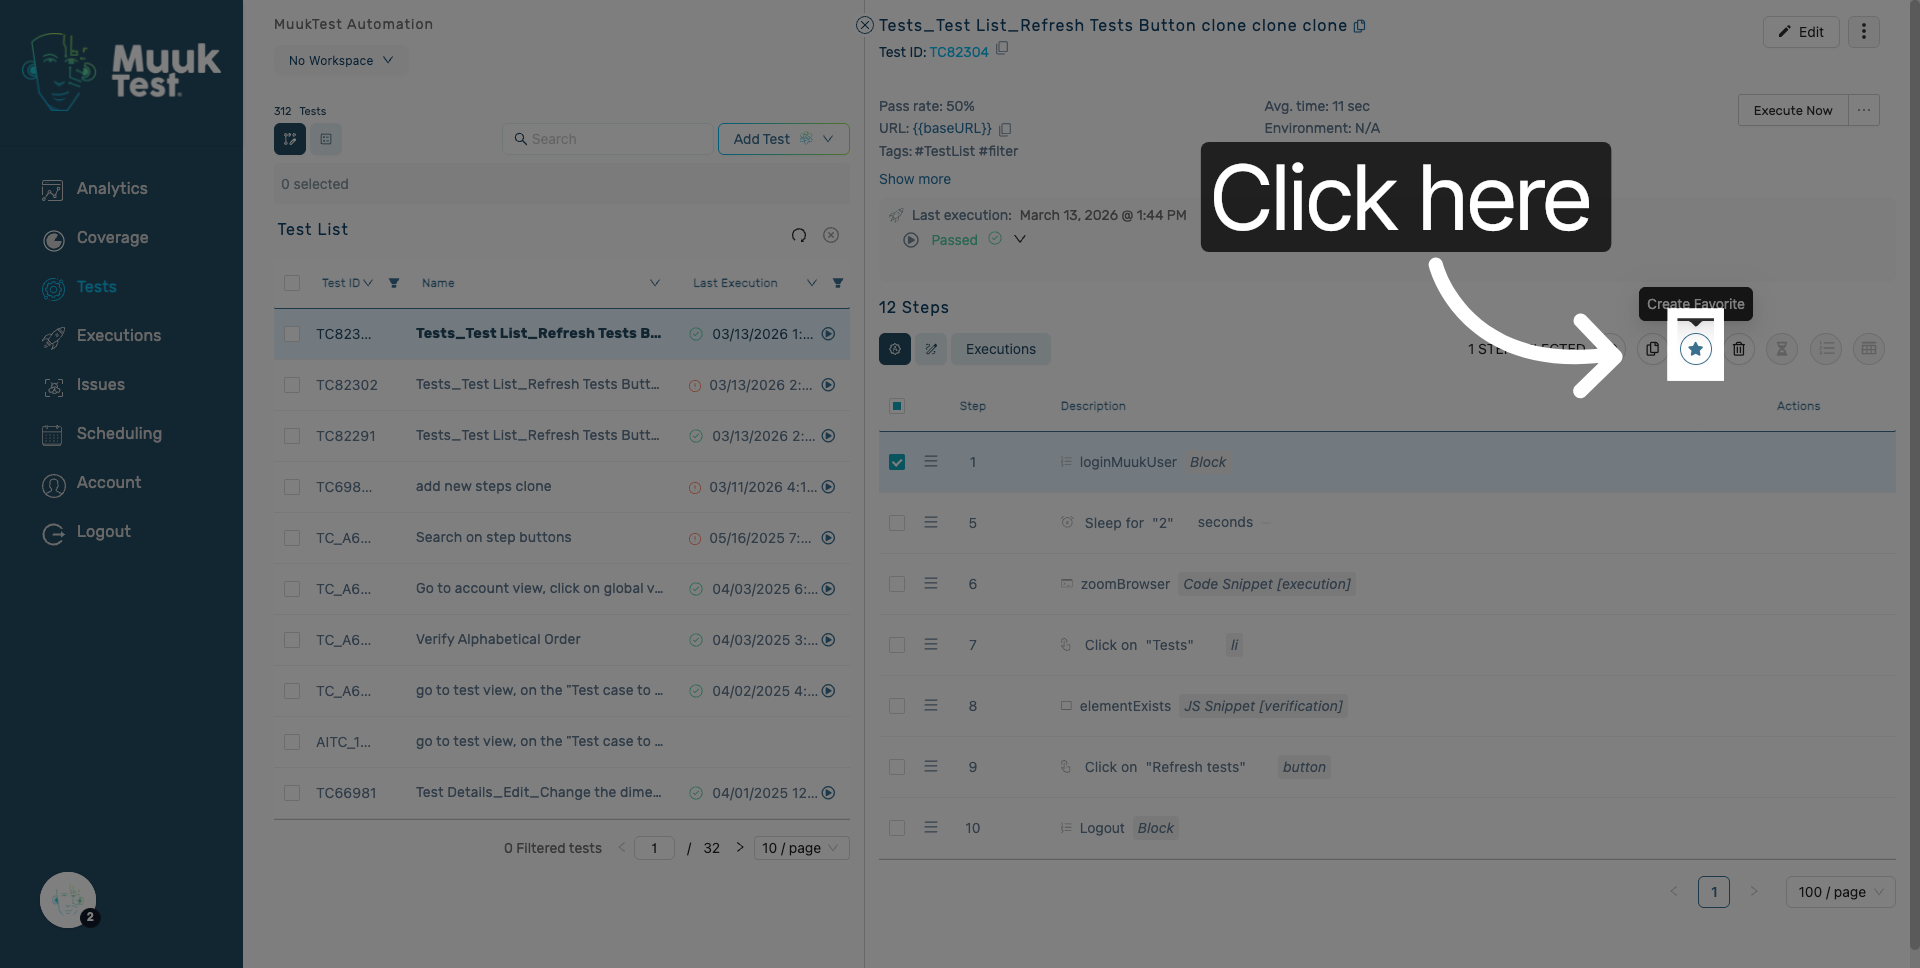This screenshot has width=1920, height=968.
Task: Click the duplicate selected steps icon
Action: click(1652, 349)
